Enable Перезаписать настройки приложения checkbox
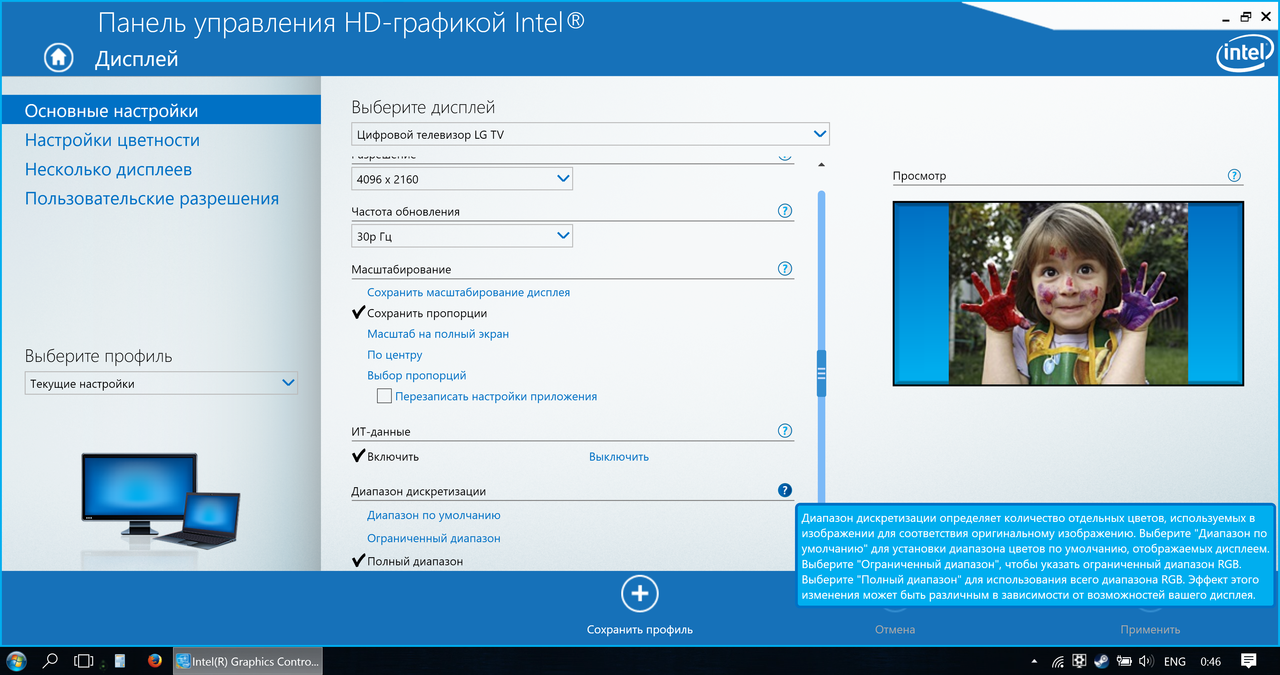 (x=384, y=396)
